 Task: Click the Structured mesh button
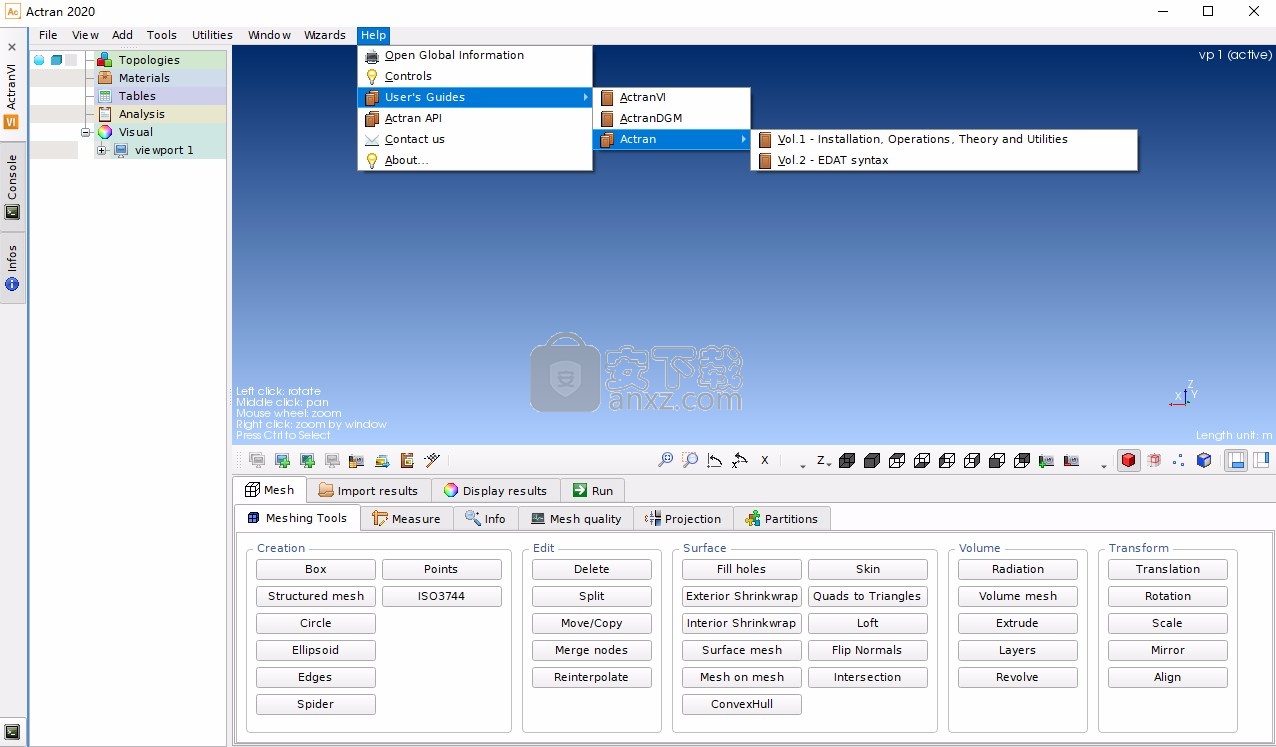[316, 596]
